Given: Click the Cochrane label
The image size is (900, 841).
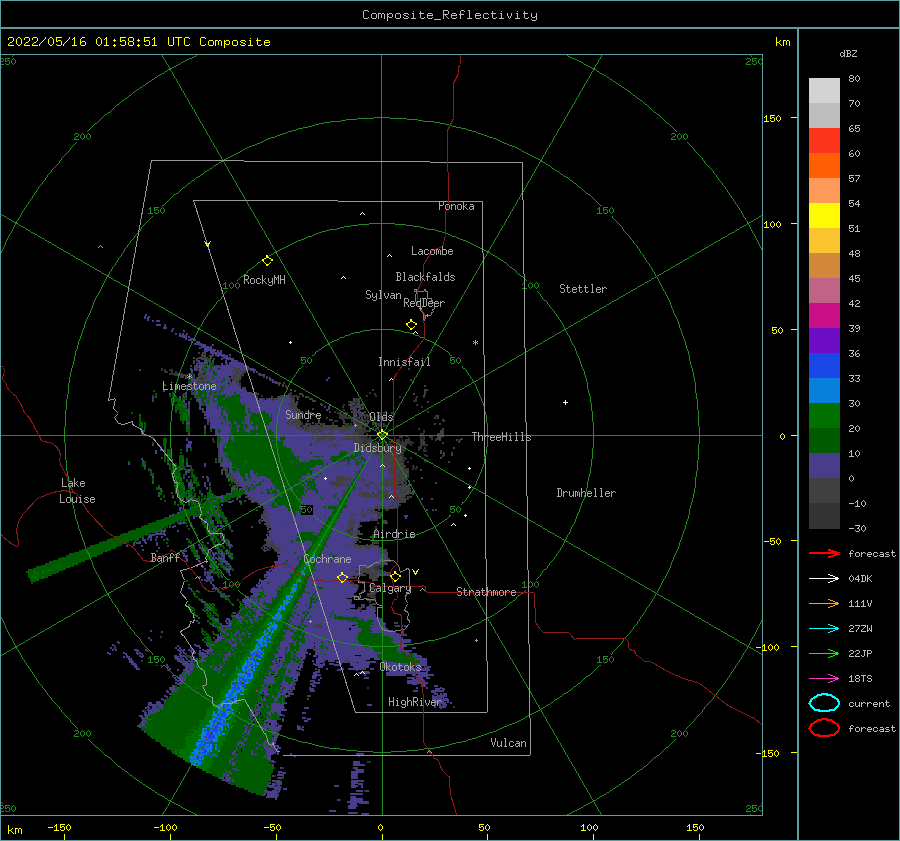Looking at the screenshot, I should pos(327,559).
